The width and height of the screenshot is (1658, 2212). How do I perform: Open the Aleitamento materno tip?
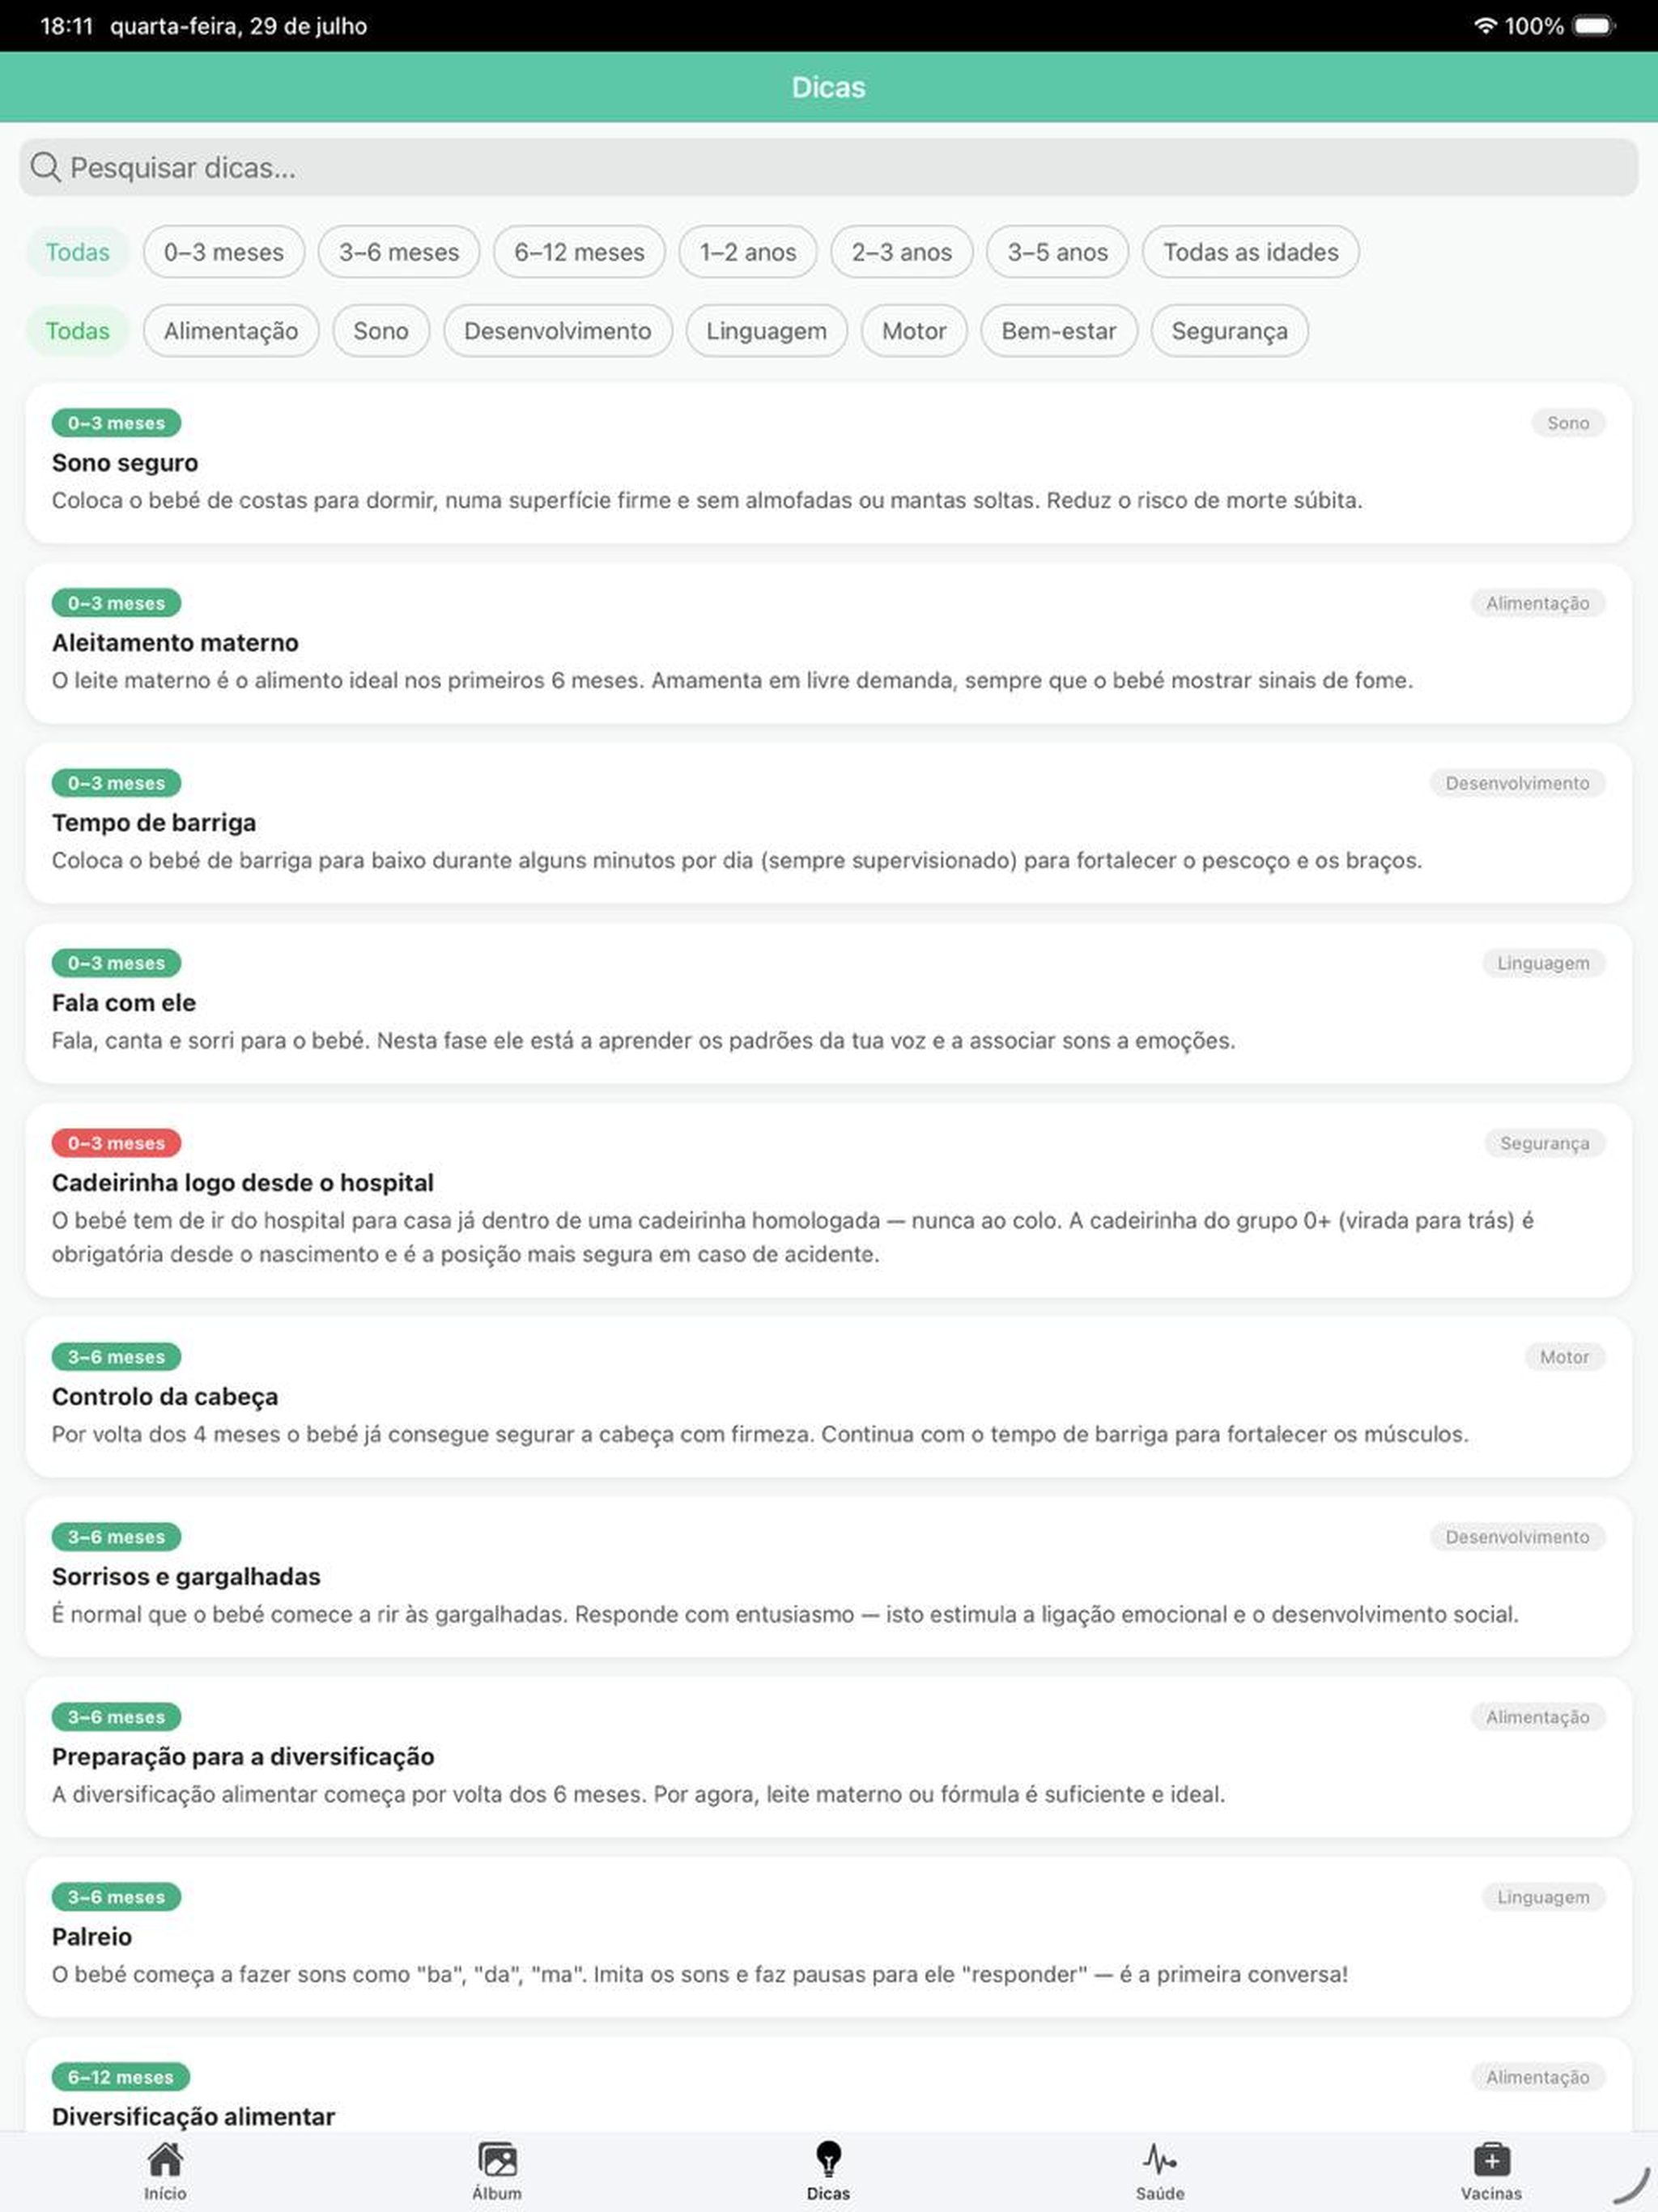(828, 643)
